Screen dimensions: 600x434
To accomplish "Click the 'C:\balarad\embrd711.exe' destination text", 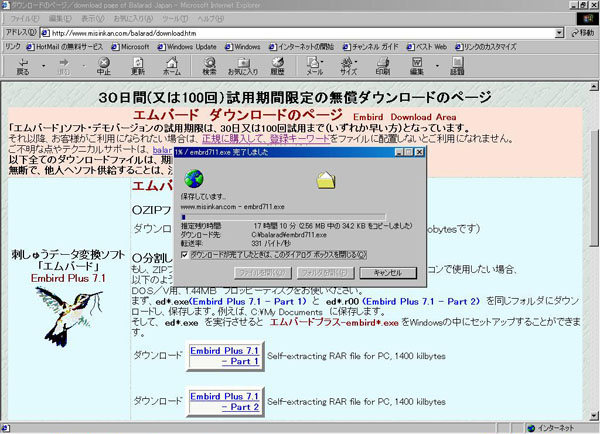I will [x=289, y=235].
